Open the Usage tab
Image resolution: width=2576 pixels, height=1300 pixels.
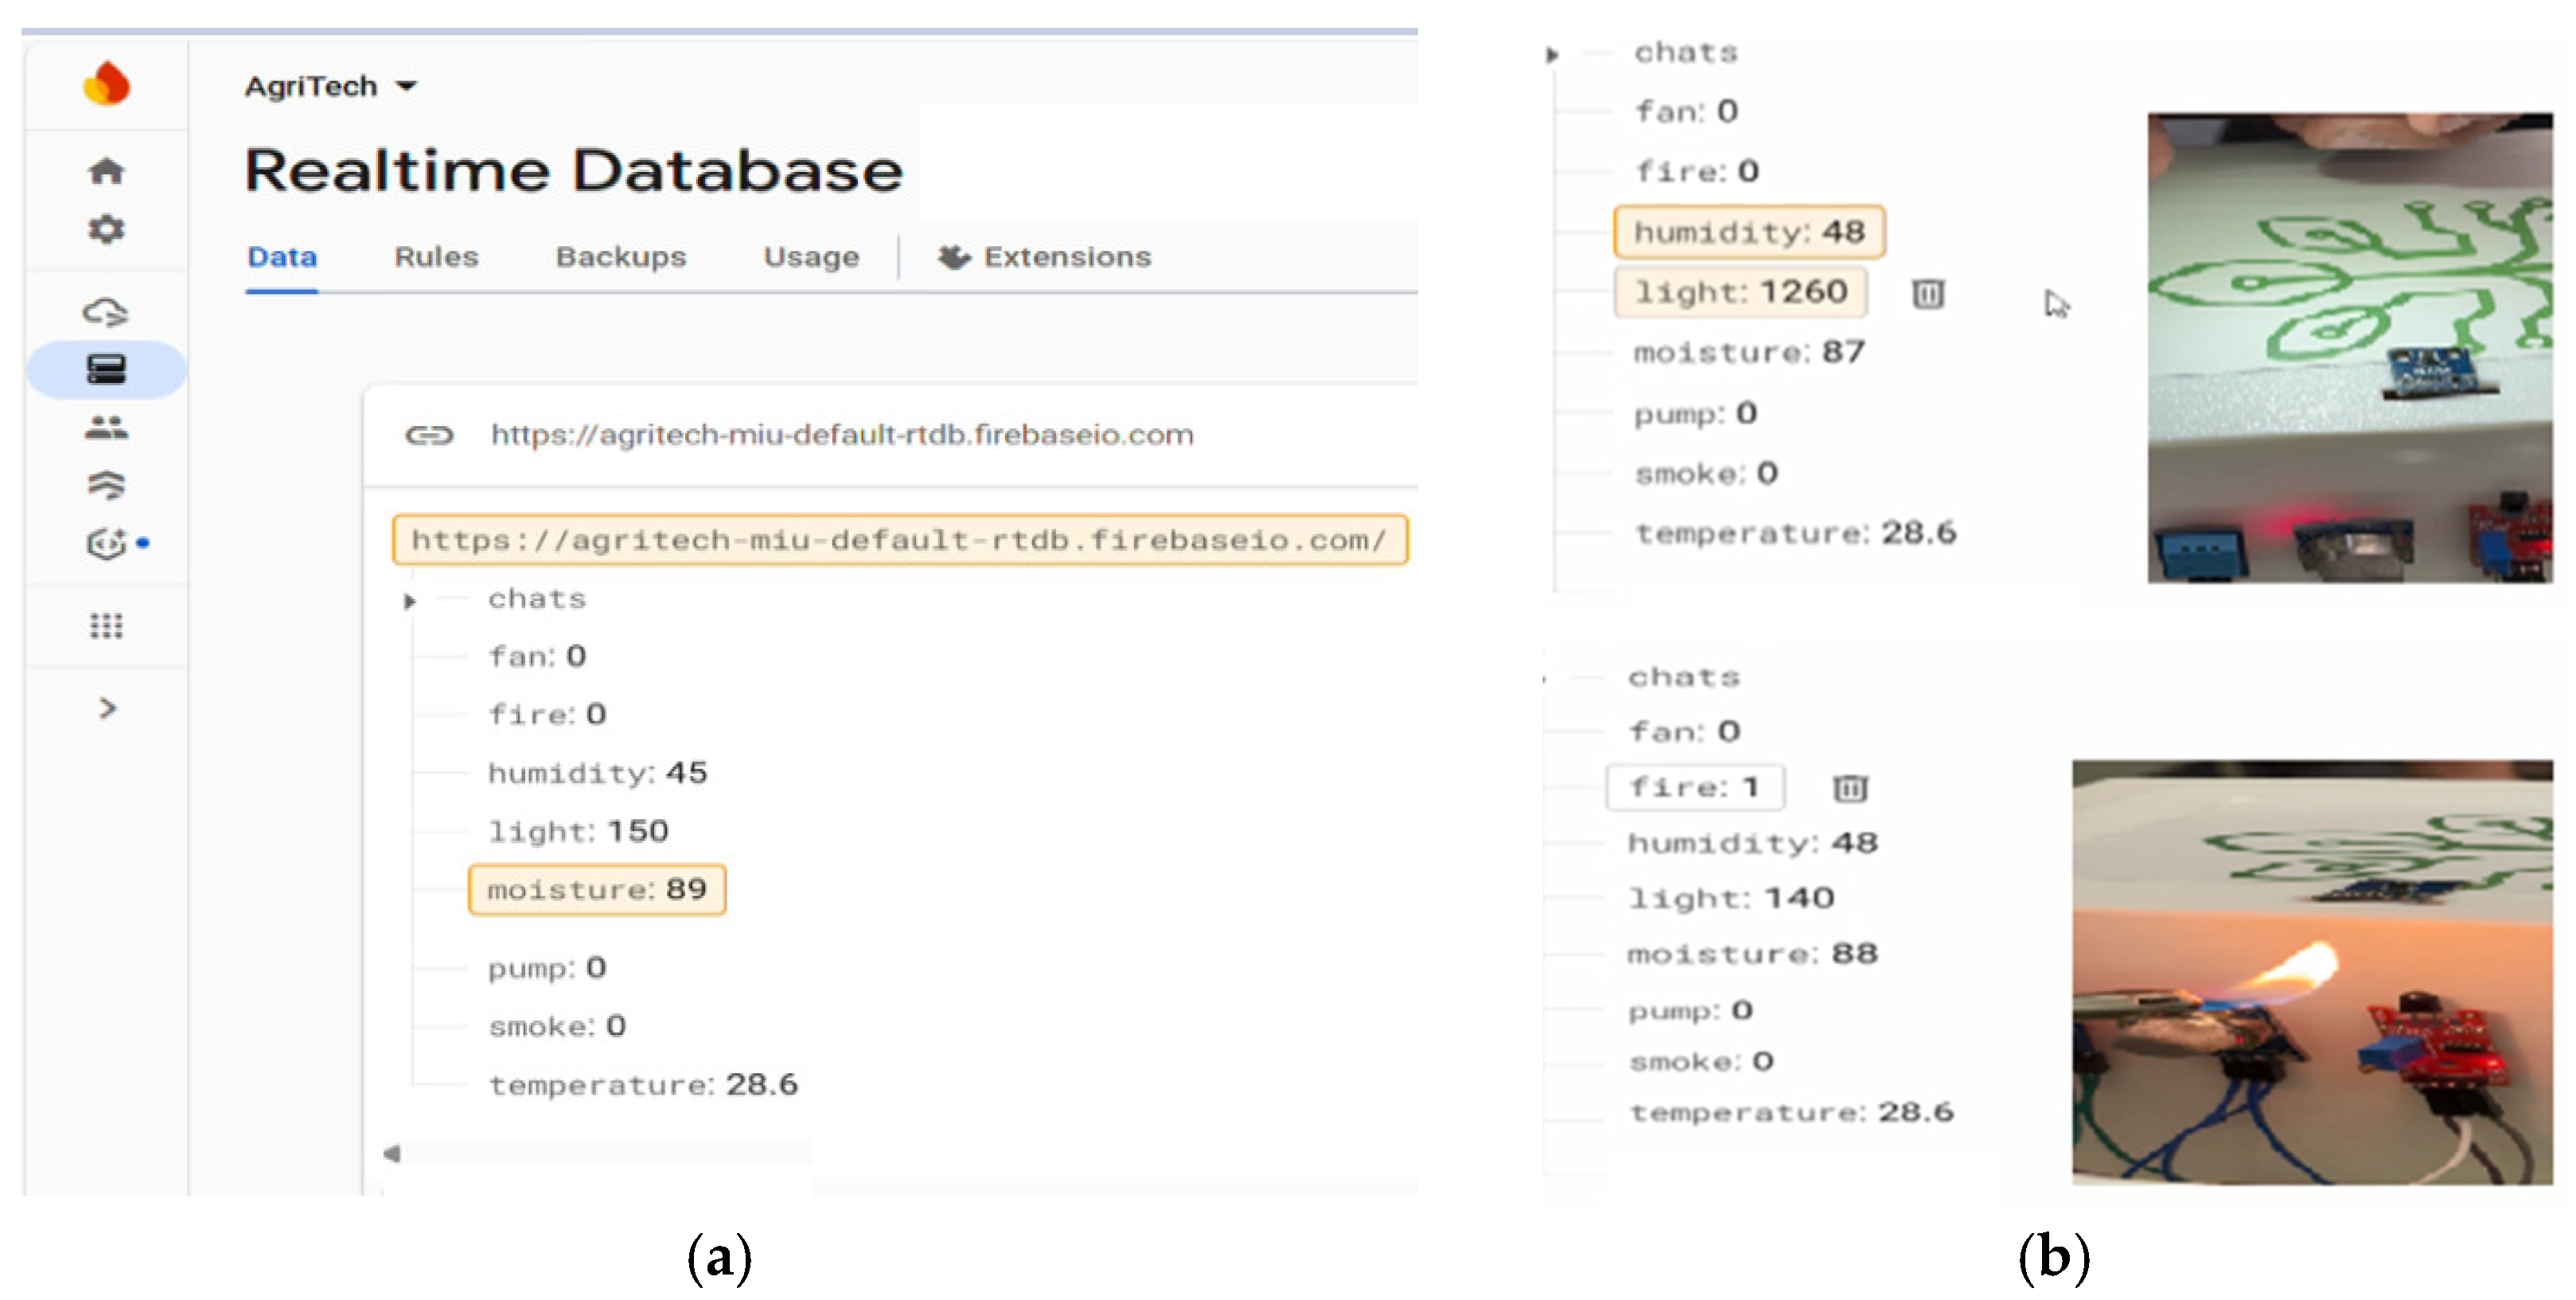tap(810, 258)
